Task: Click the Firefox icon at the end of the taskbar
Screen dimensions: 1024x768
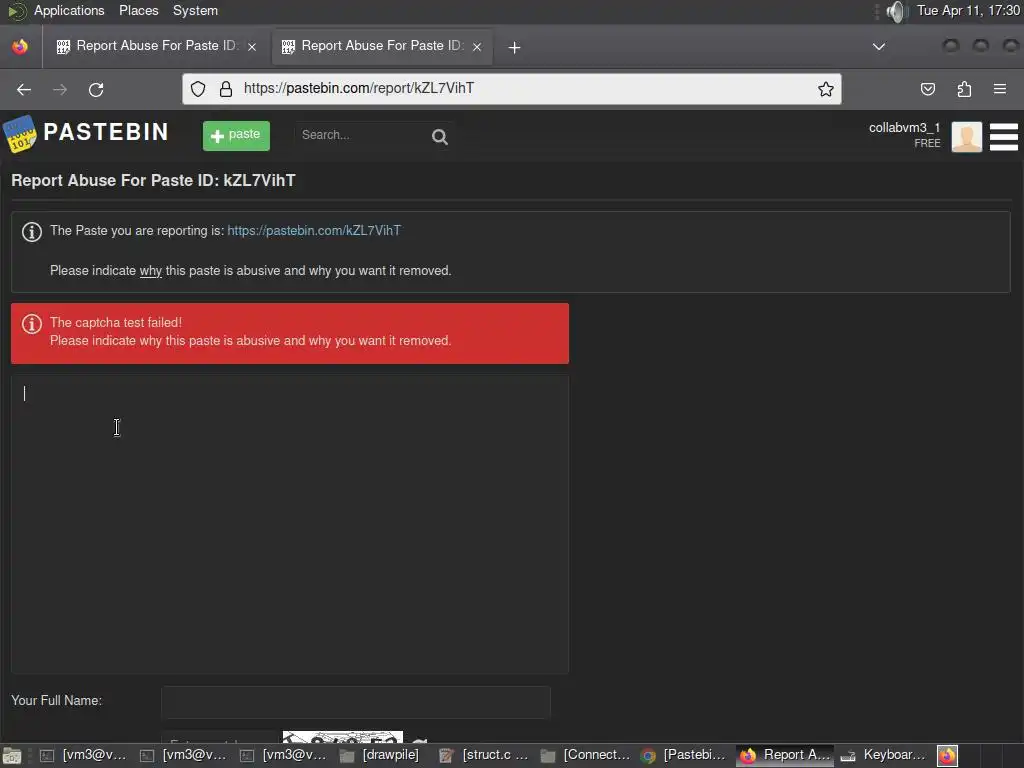Action: pyautogui.click(x=948, y=756)
